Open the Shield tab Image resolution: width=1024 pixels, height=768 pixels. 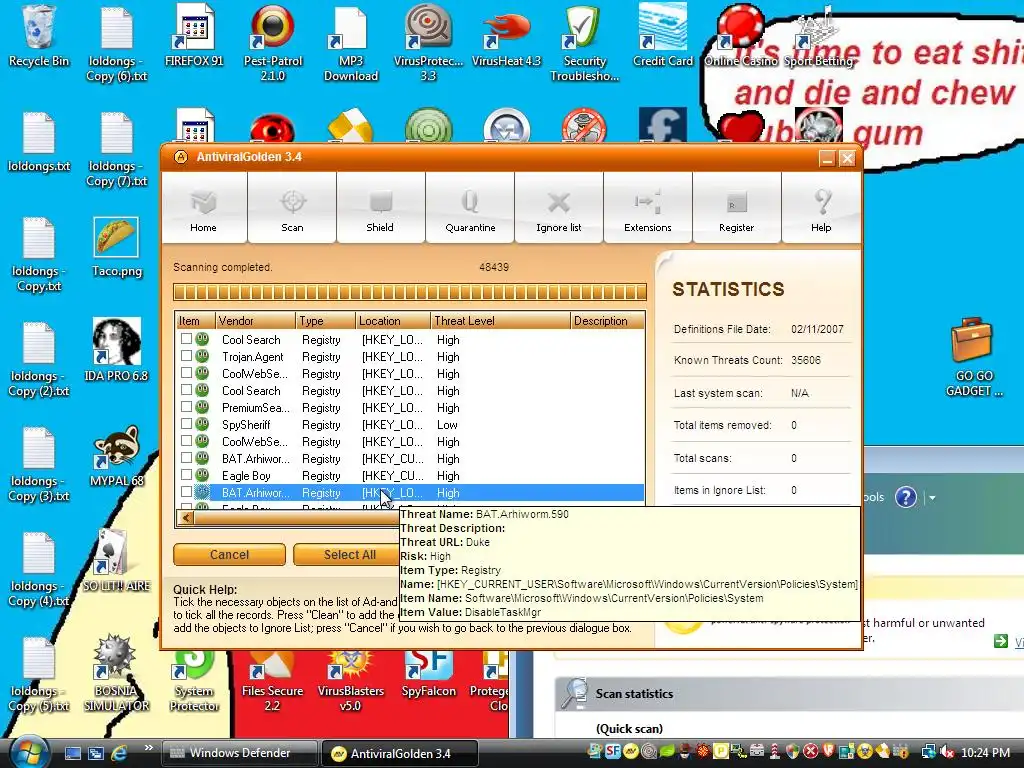point(380,208)
